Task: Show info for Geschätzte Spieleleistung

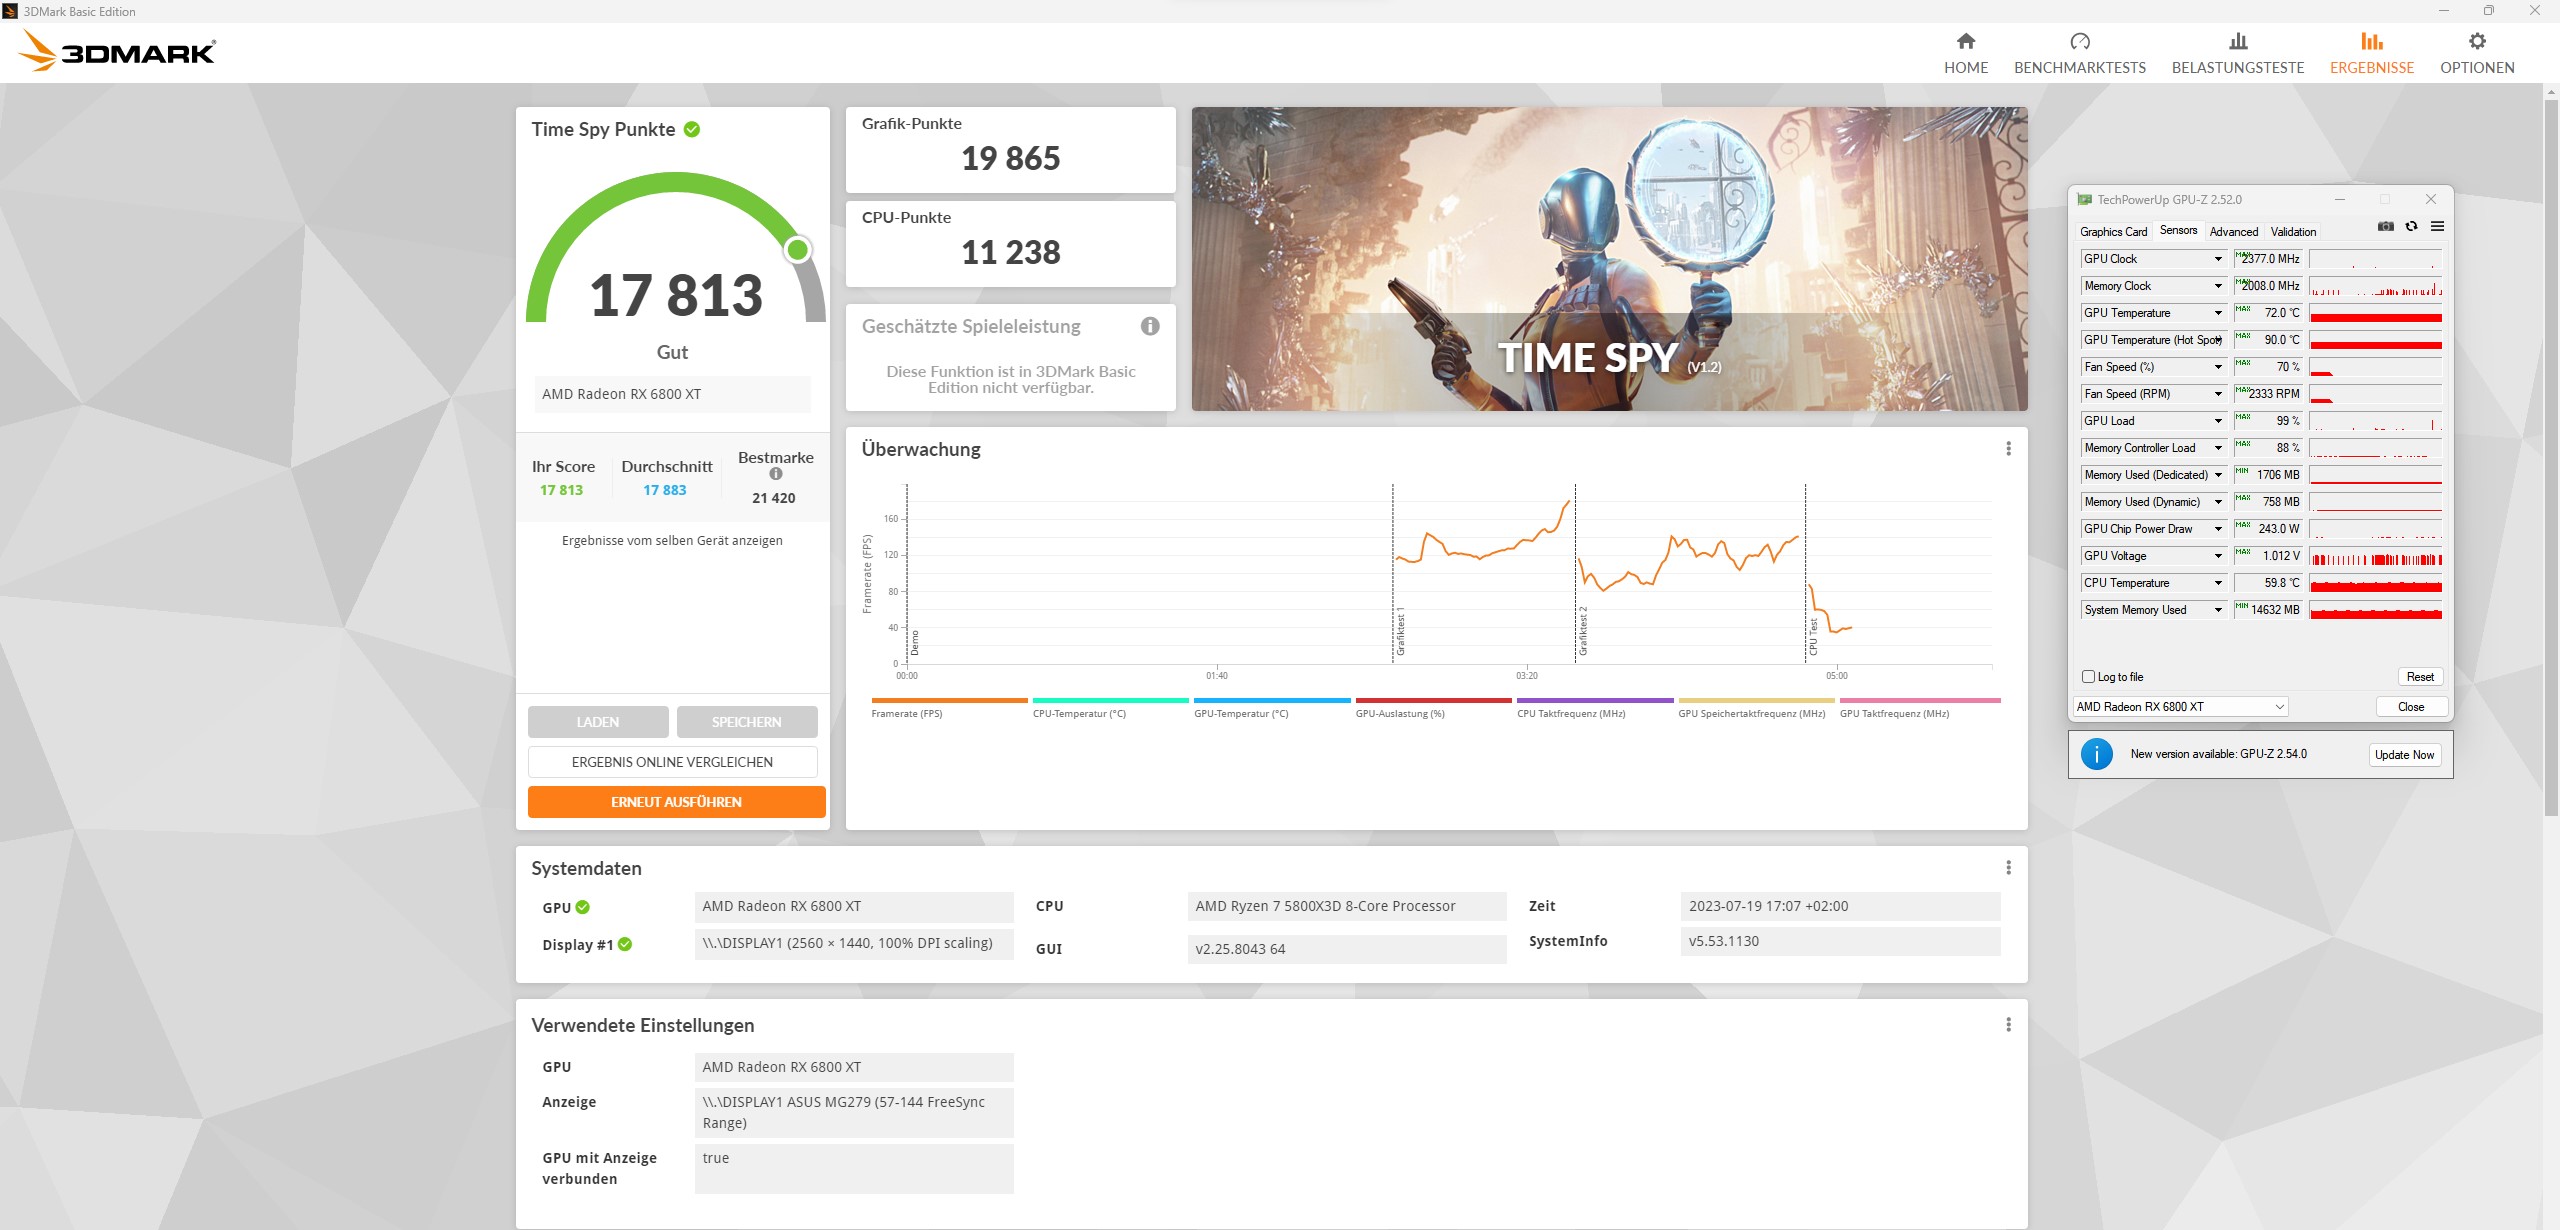Action: (x=1150, y=326)
